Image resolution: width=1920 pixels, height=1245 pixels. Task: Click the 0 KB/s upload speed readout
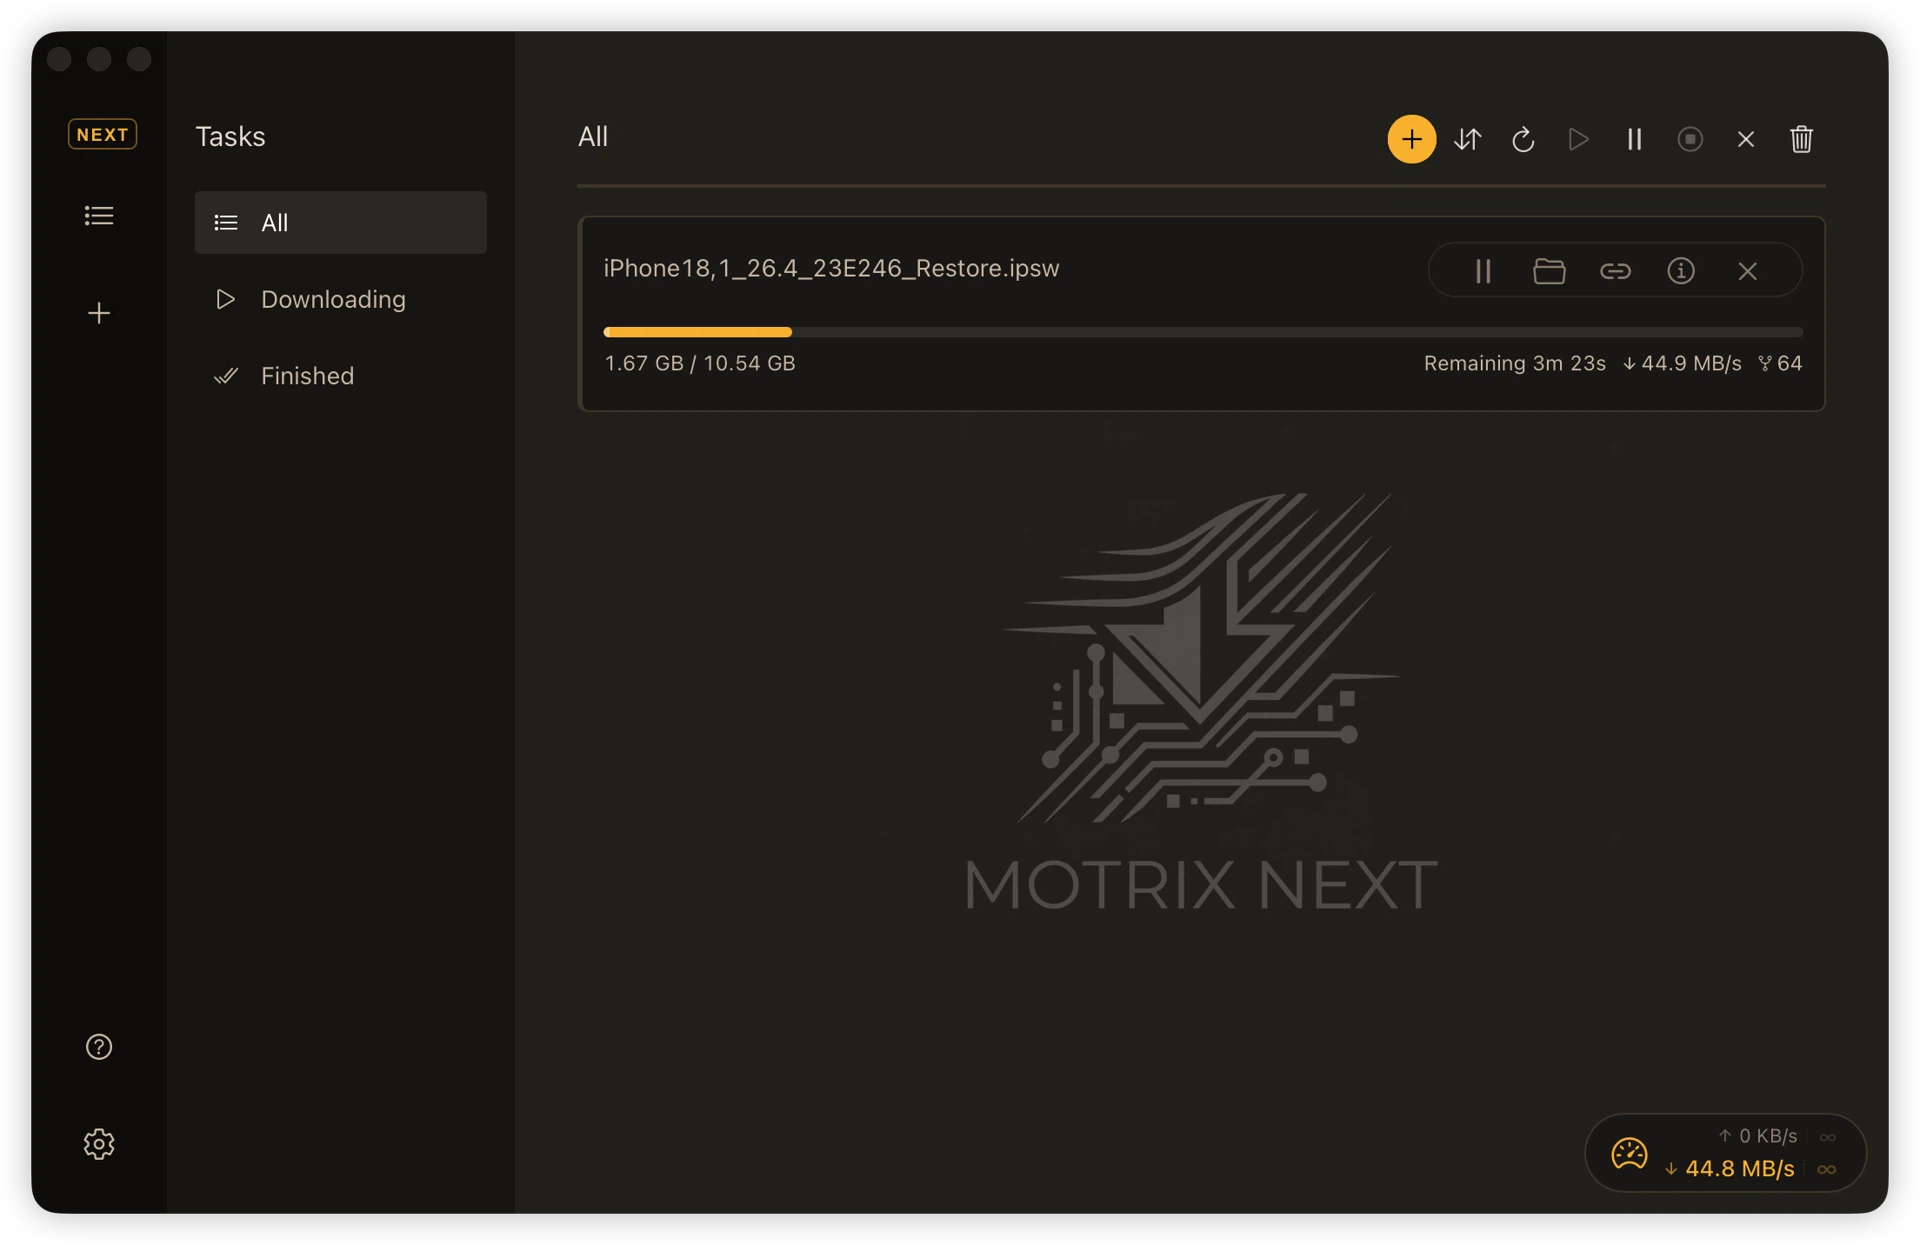pos(1758,1136)
